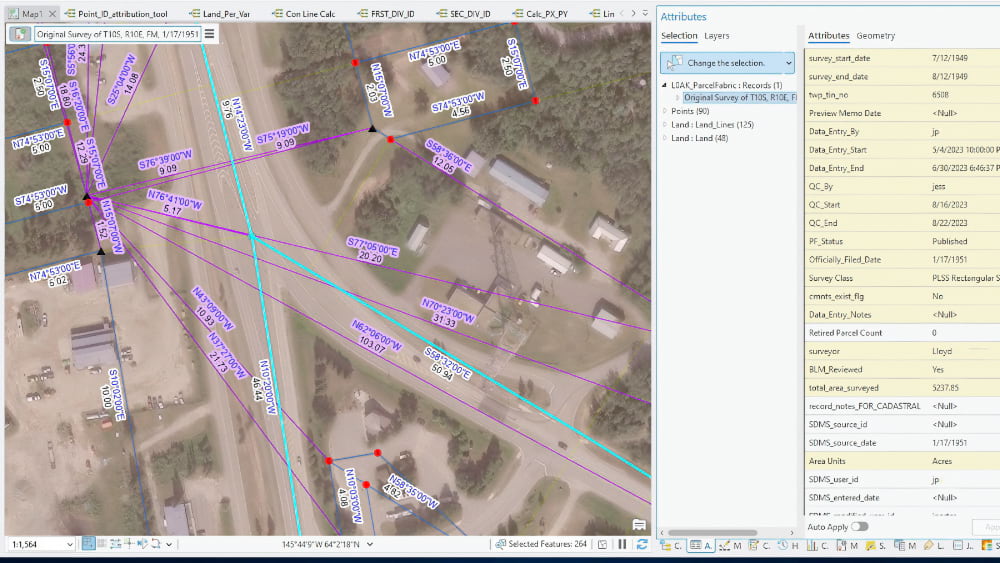Click the survey_start_date value 7/12/1949
This screenshot has height=563, width=1000.
pyautogui.click(x=950, y=58)
